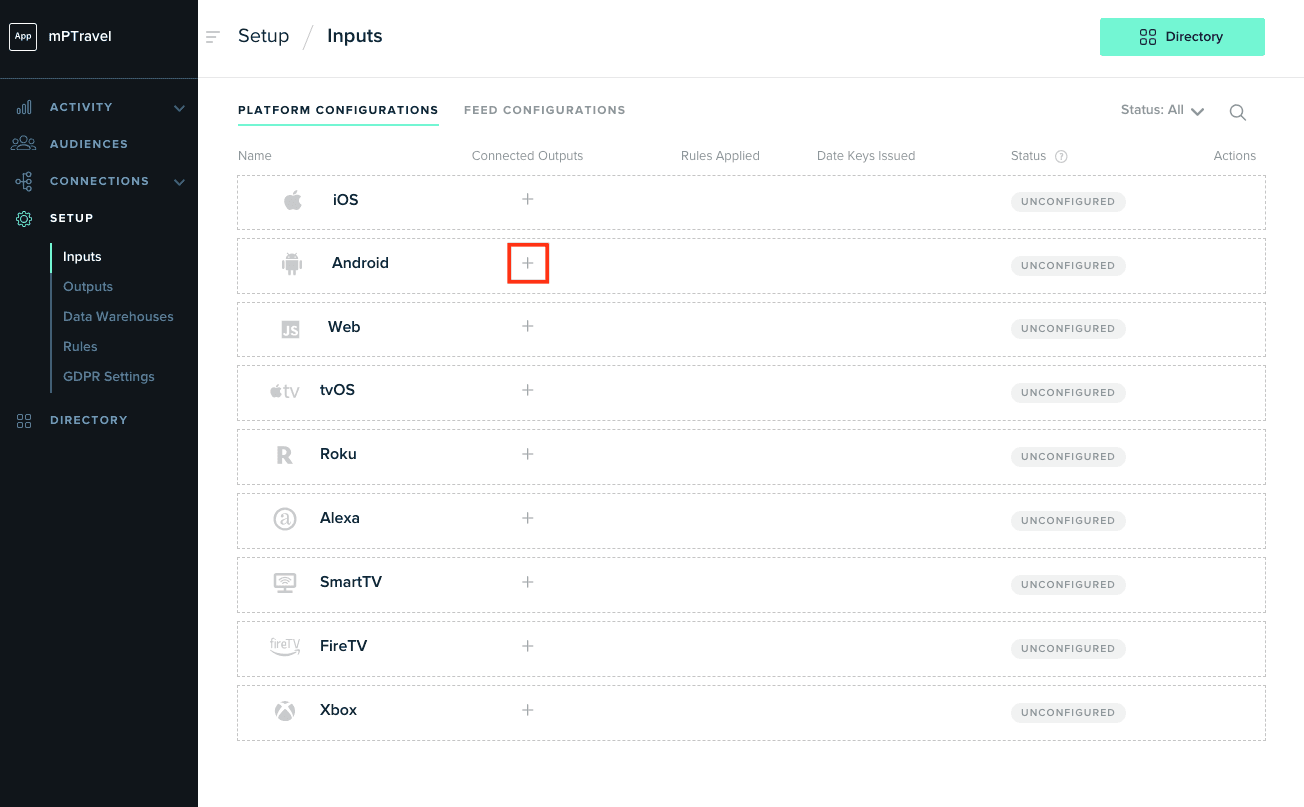Click the Status column help icon

[x=1060, y=156]
